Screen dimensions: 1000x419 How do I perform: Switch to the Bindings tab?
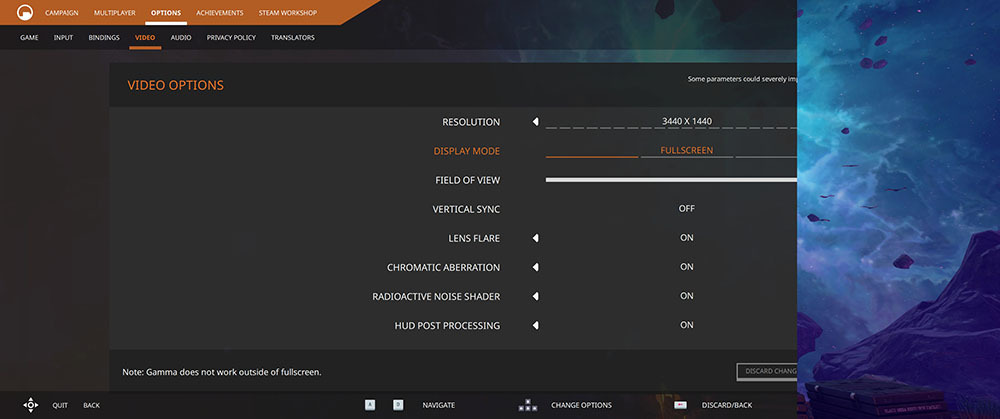point(104,38)
